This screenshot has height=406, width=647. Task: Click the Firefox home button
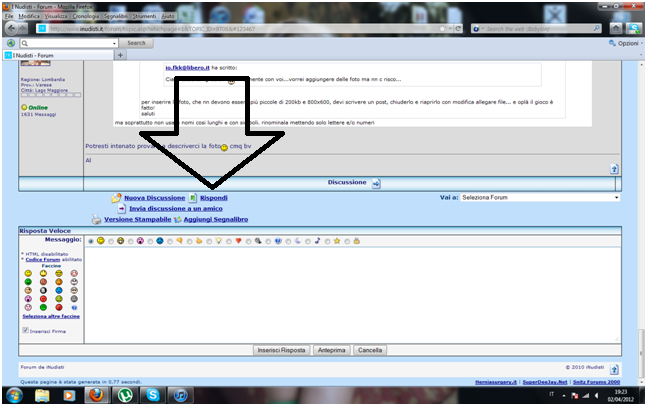click(x=617, y=29)
